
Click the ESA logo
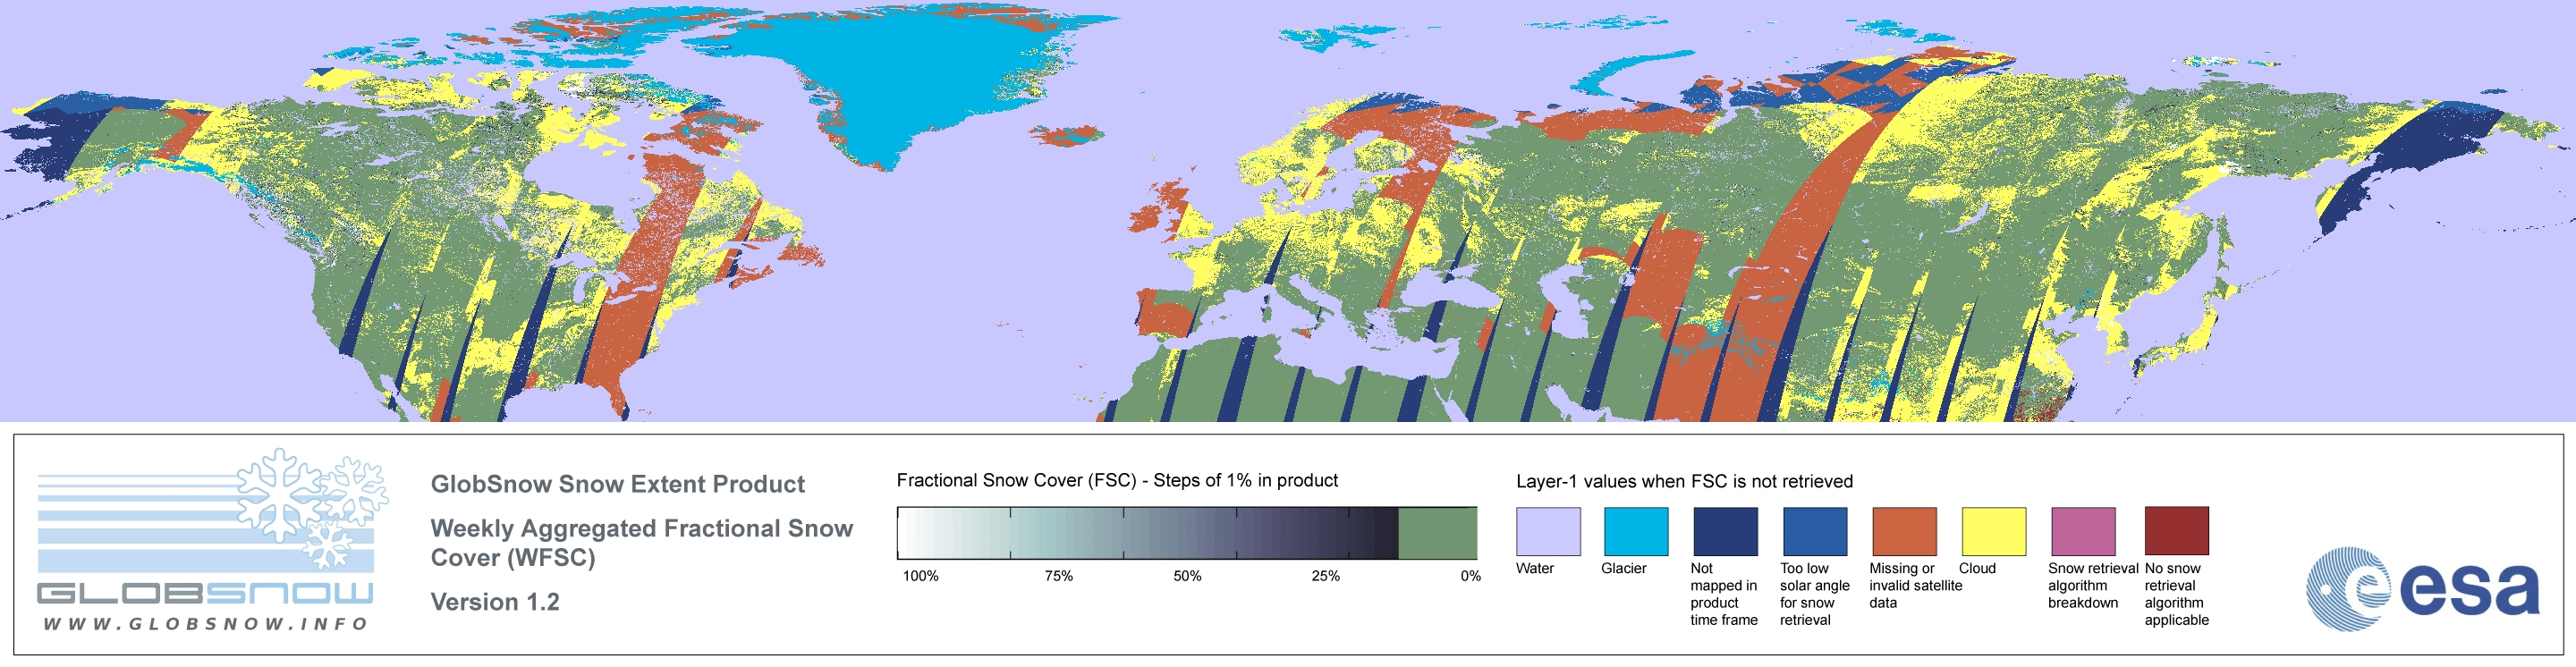coord(2423,588)
